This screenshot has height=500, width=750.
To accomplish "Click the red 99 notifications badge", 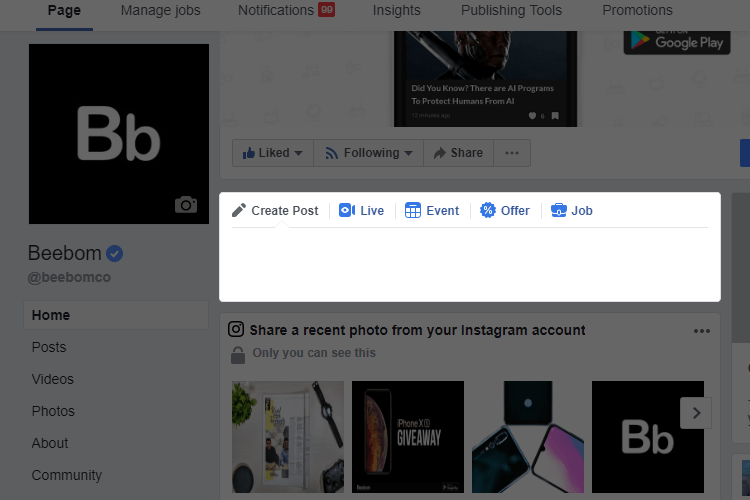I will pyautogui.click(x=327, y=10).
